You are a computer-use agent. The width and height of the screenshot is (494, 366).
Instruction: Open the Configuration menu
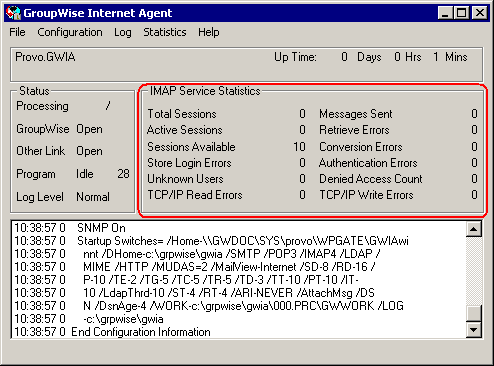70,32
